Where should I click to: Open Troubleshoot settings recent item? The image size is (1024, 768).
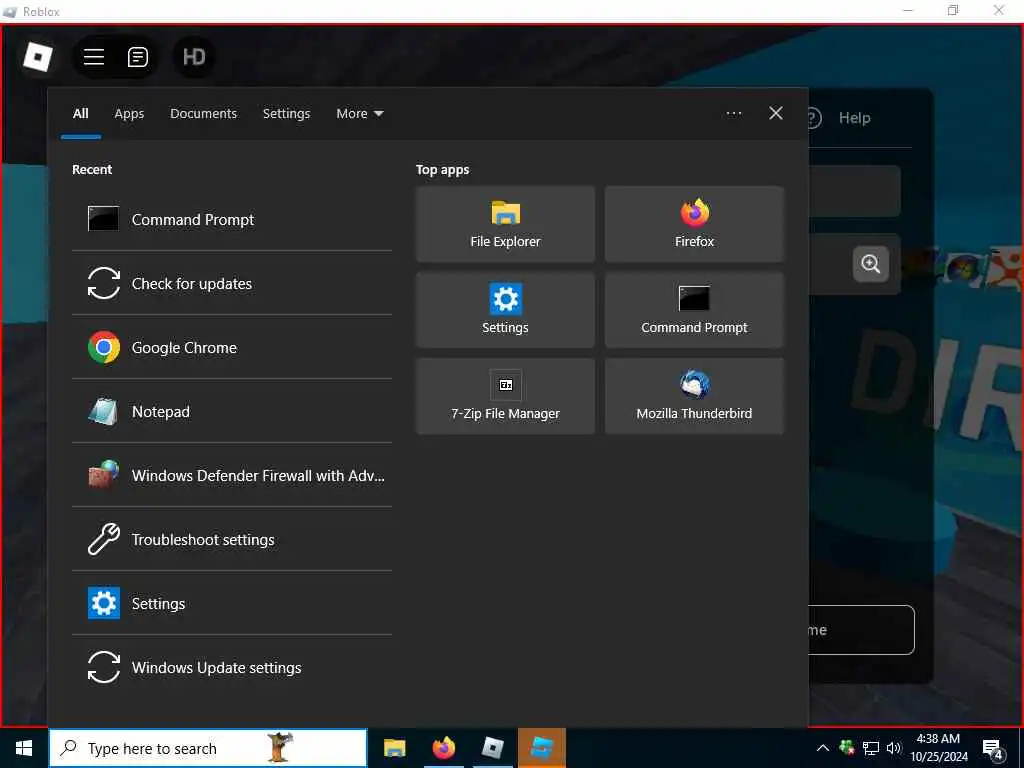coord(232,539)
